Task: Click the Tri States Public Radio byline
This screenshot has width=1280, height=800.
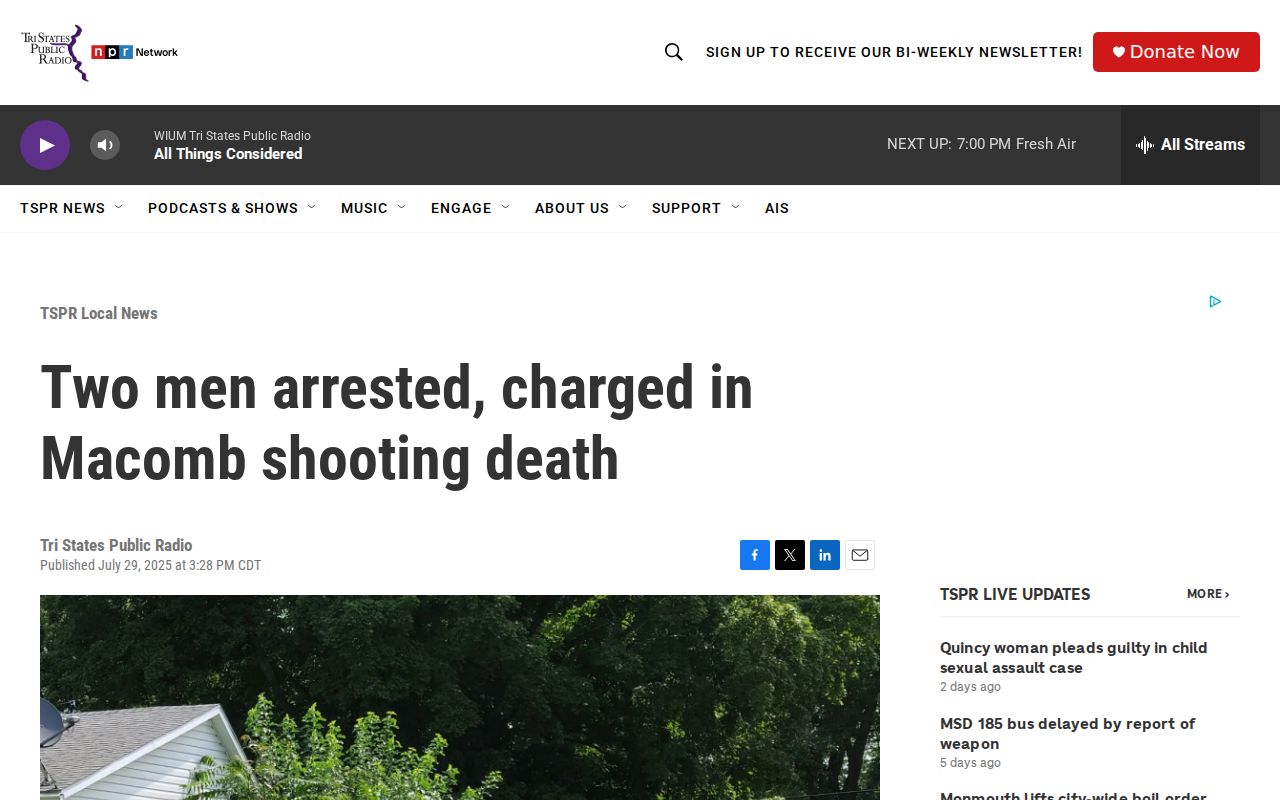Action: (116, 545)
